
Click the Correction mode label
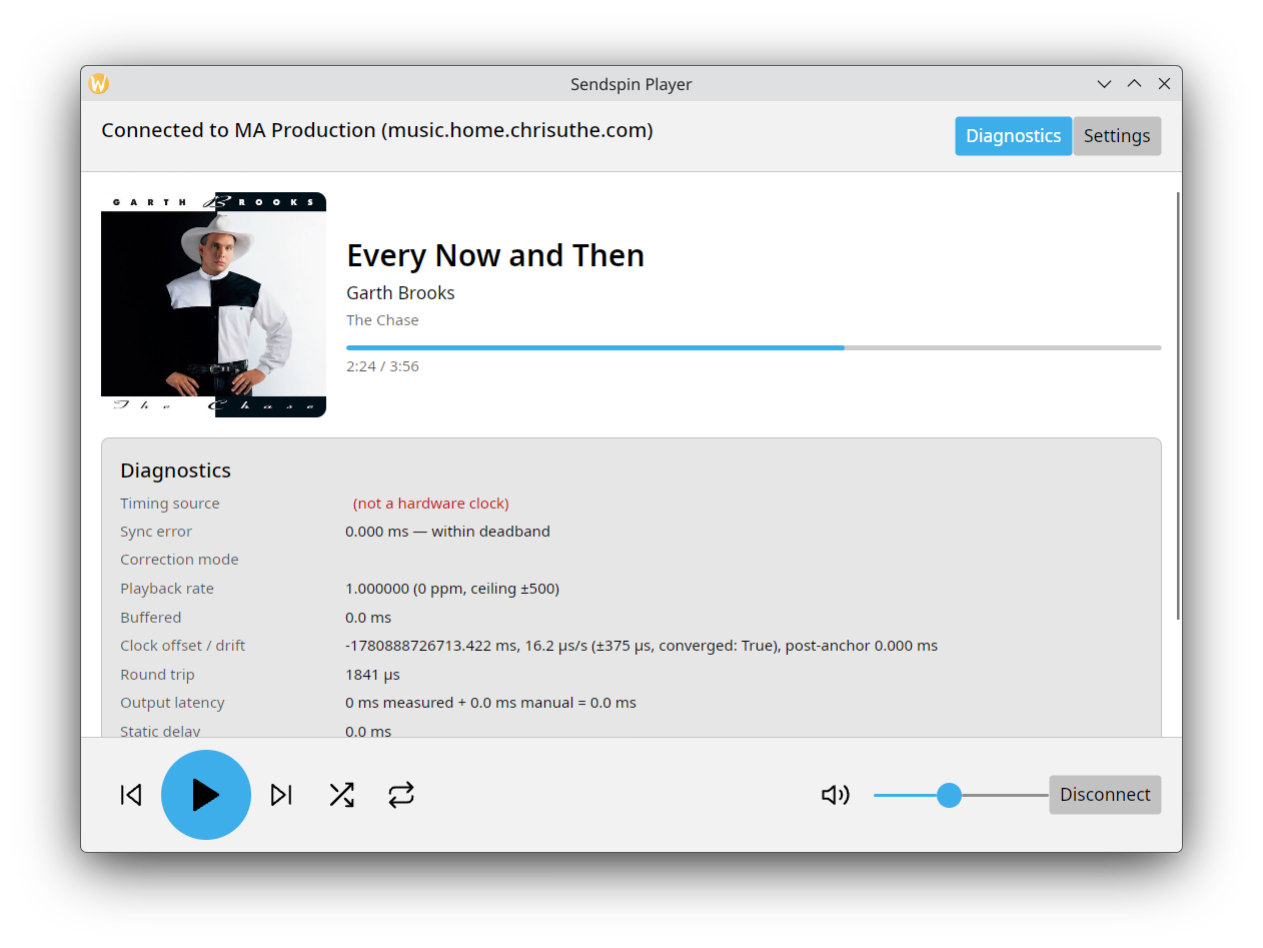point(179,559)
